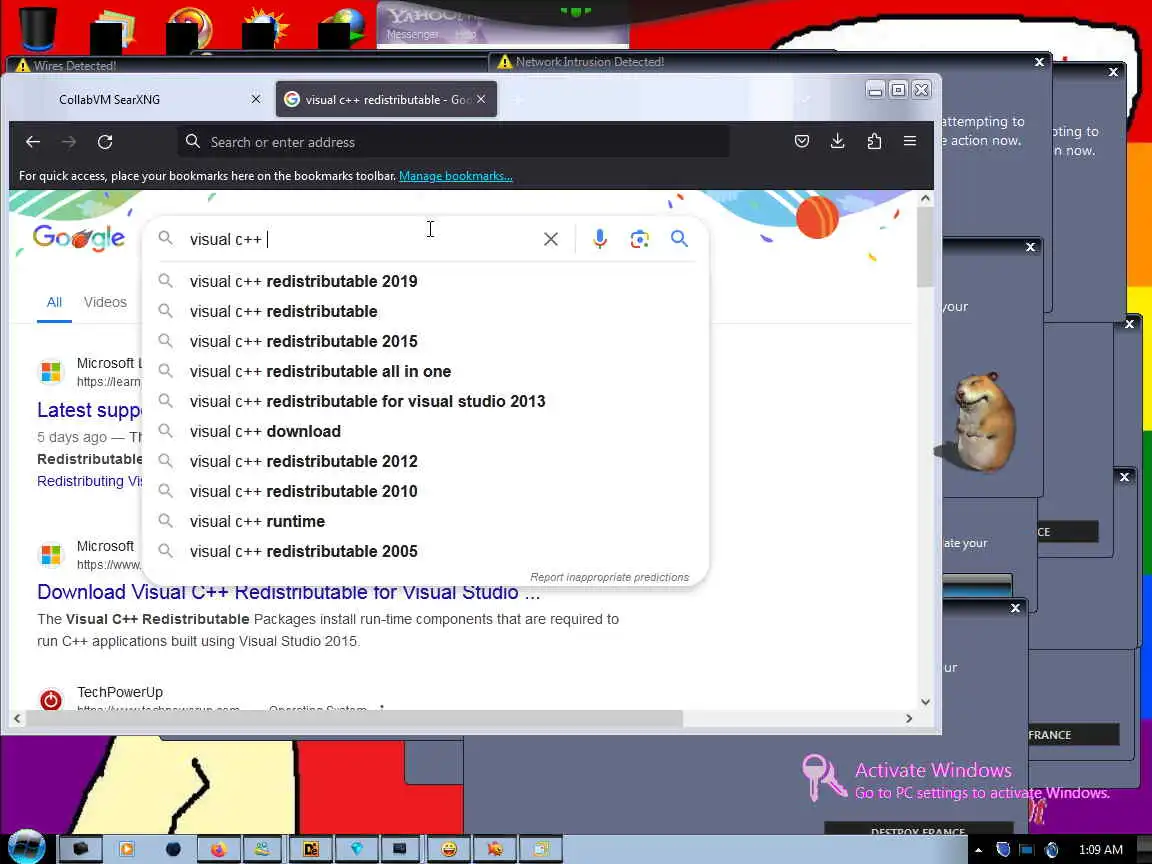Start Google voice search with microphone

[600, 239]
